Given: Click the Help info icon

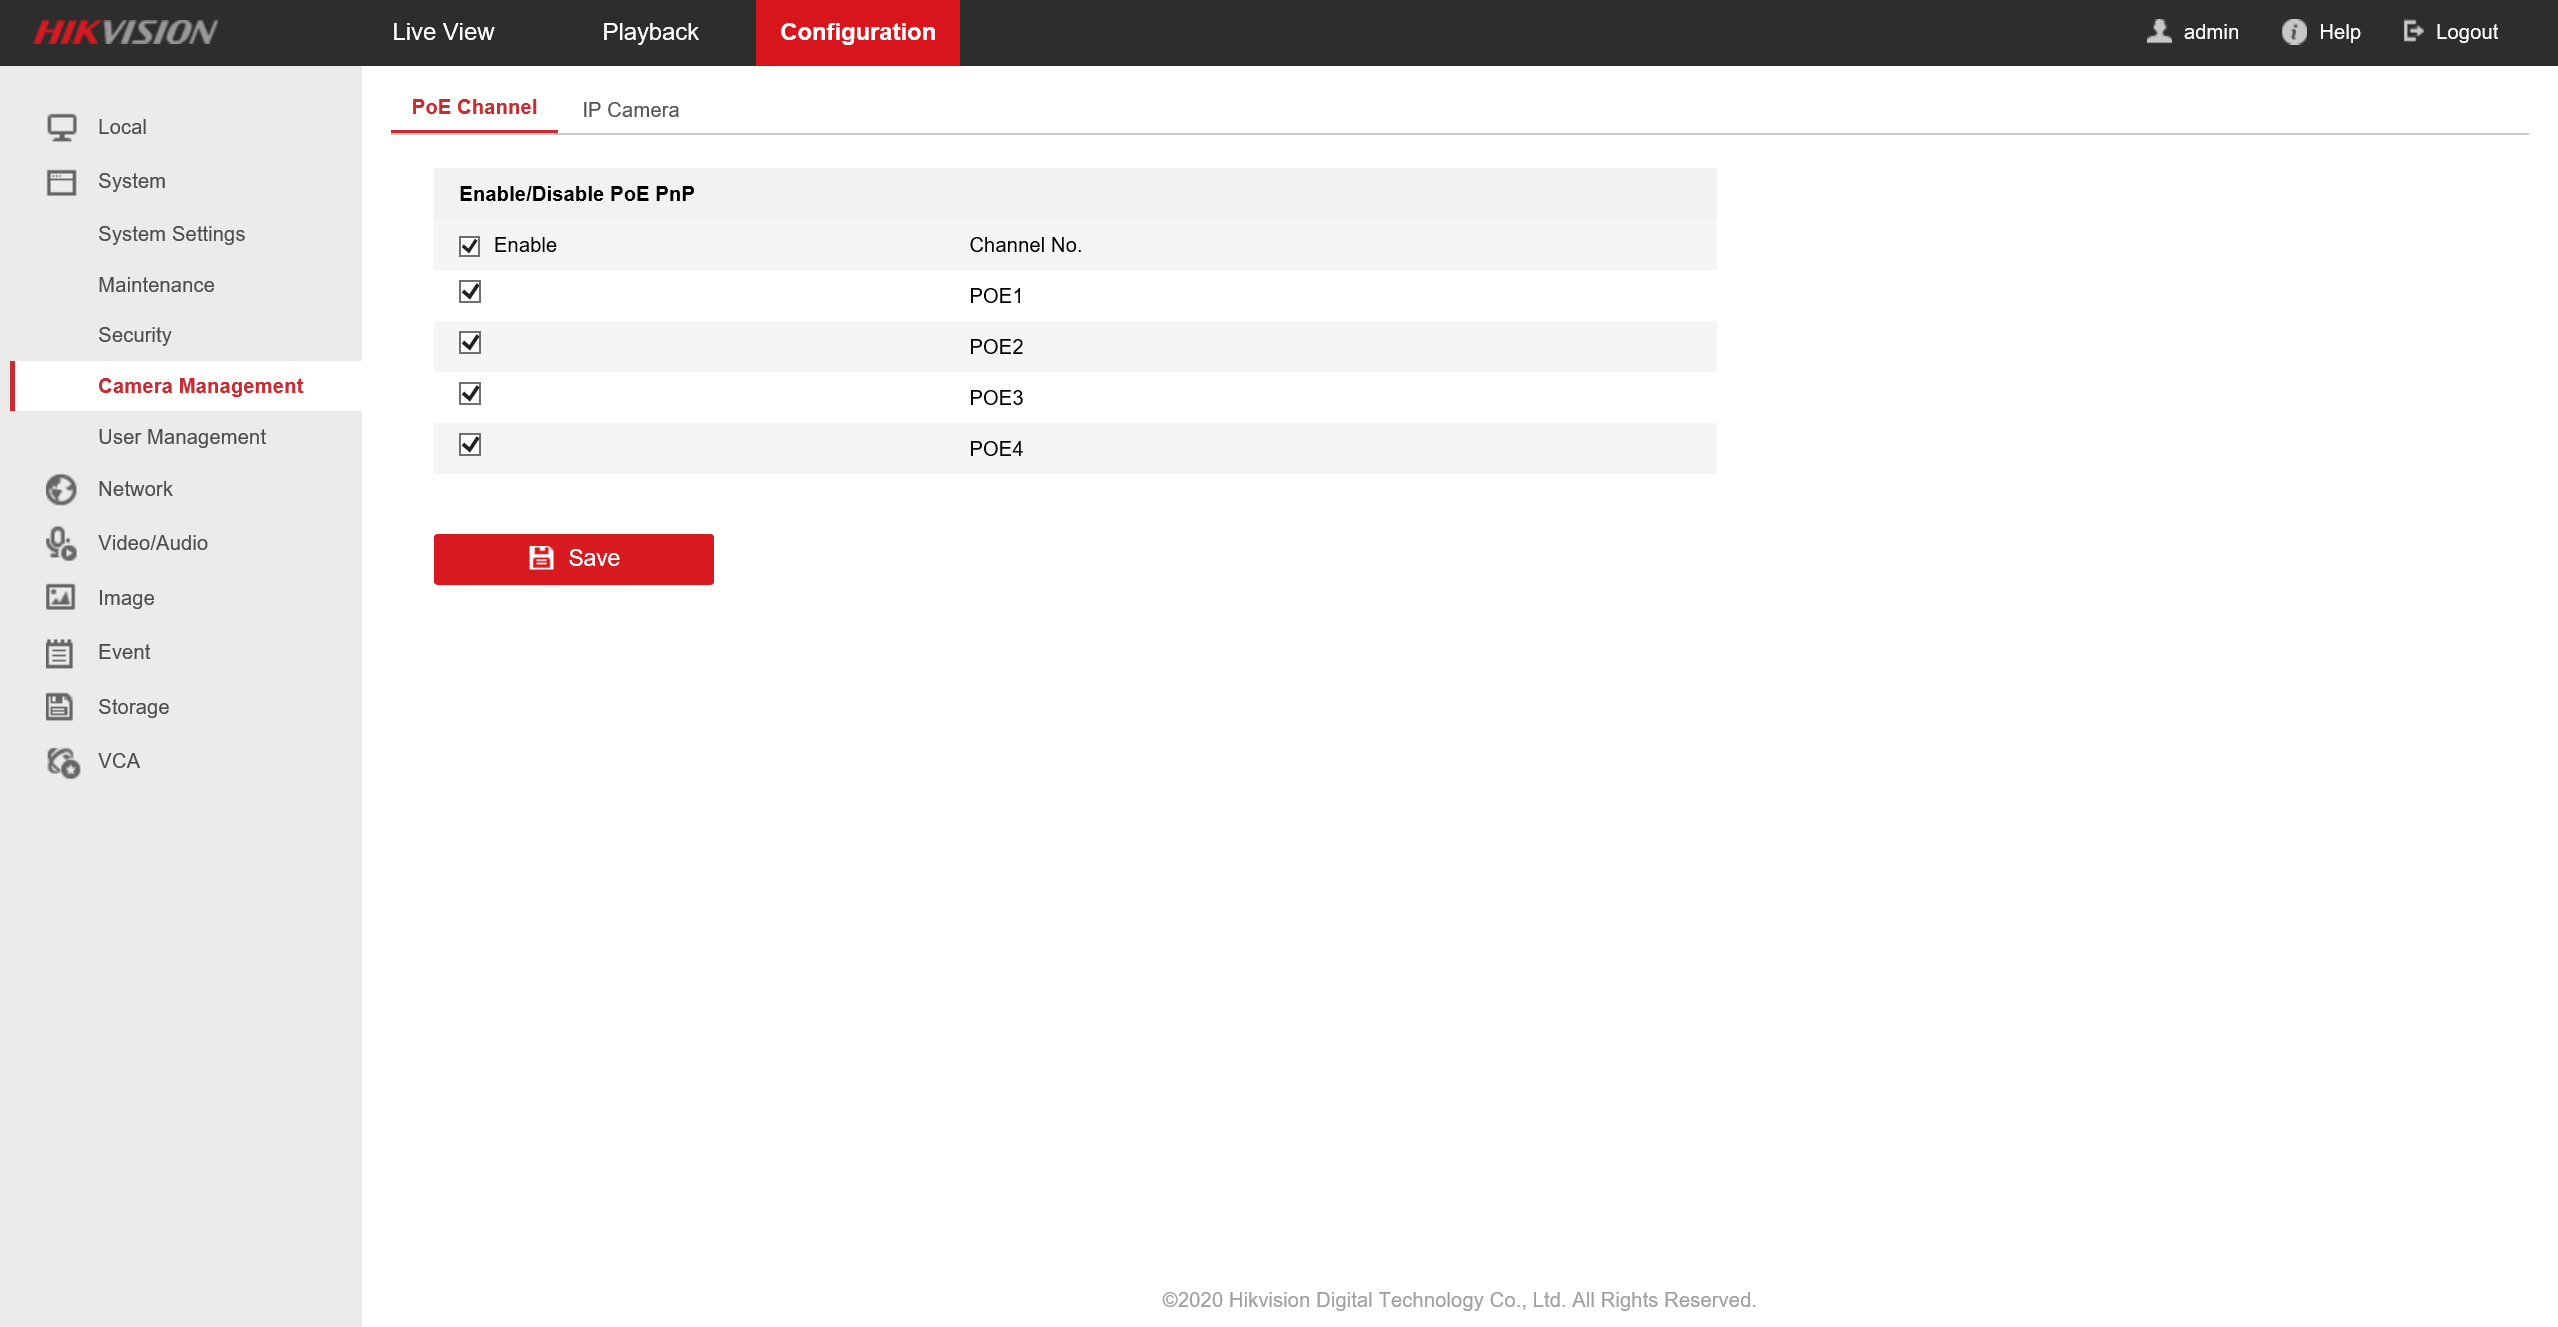Looking at the screenshot, I should (x=2294, y=32).
